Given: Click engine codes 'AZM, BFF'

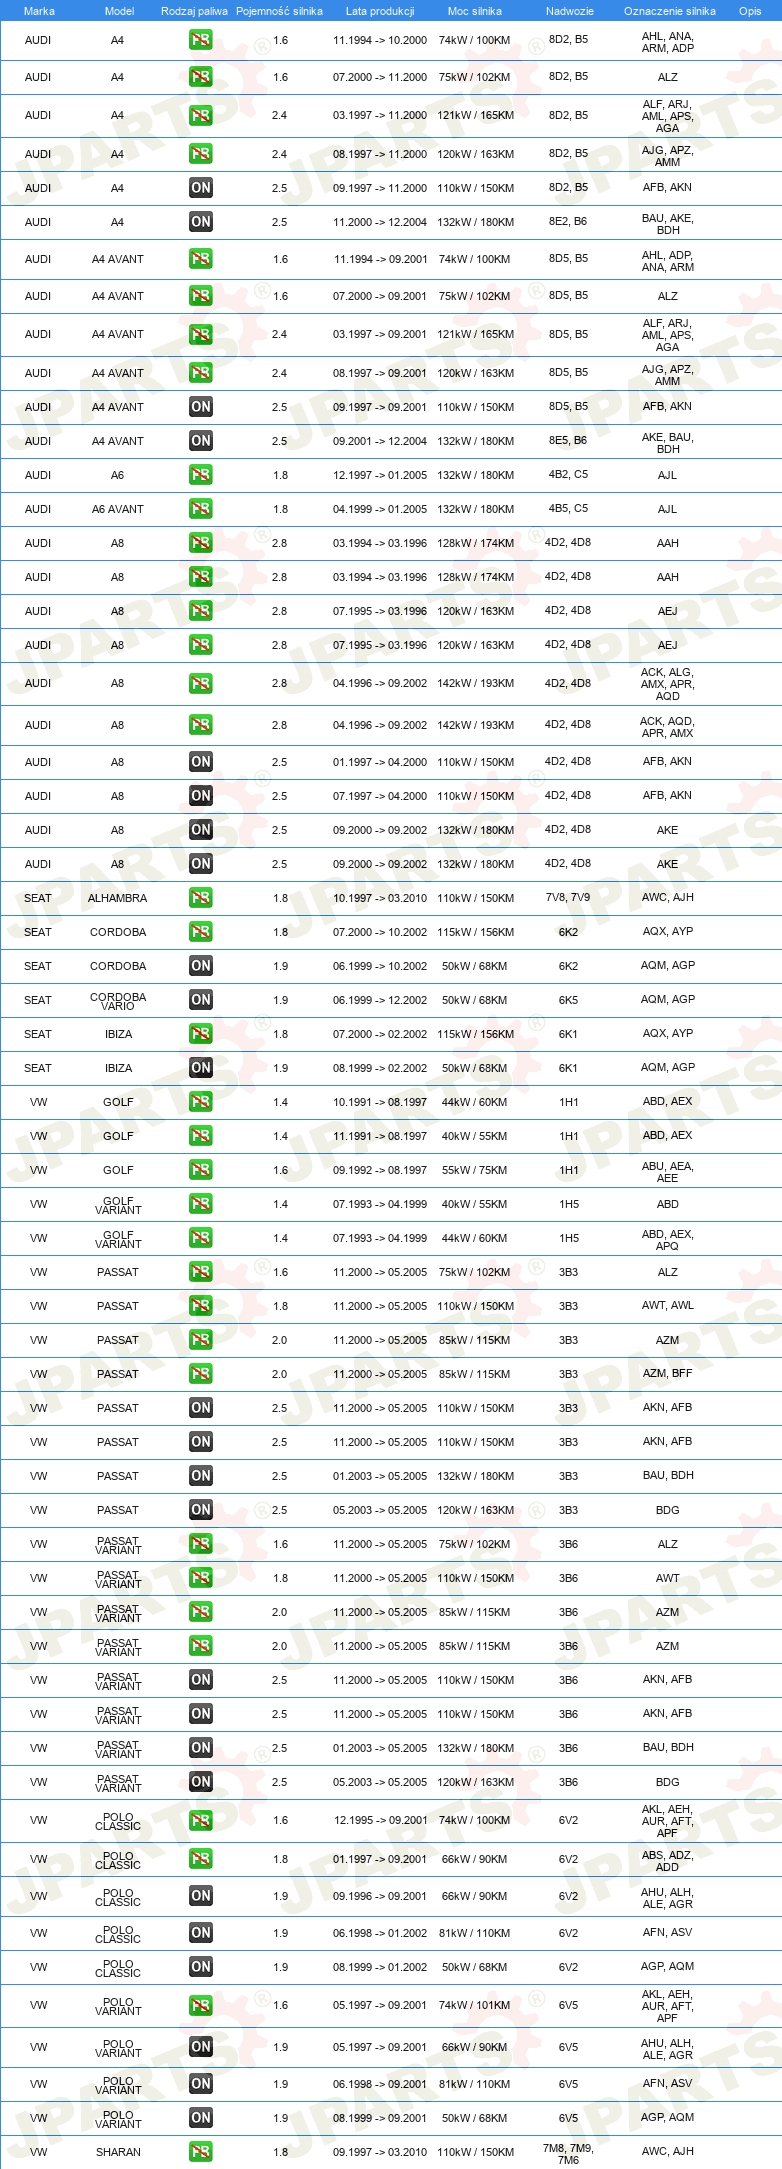Looking at the screenshot, I should point(667,1373).
